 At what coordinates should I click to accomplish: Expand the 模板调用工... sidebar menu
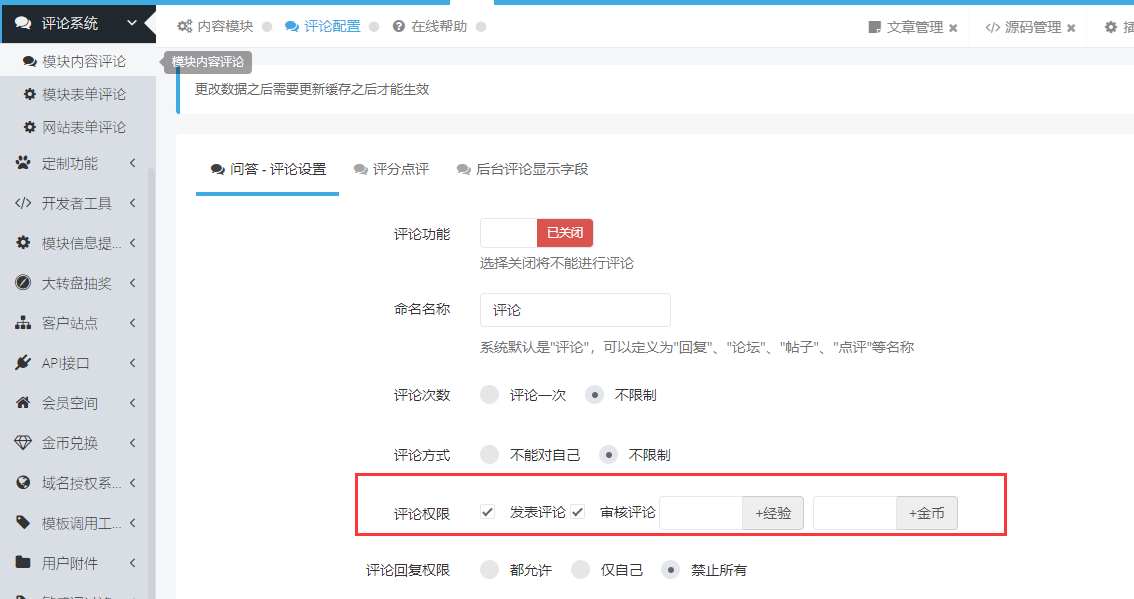132,522
